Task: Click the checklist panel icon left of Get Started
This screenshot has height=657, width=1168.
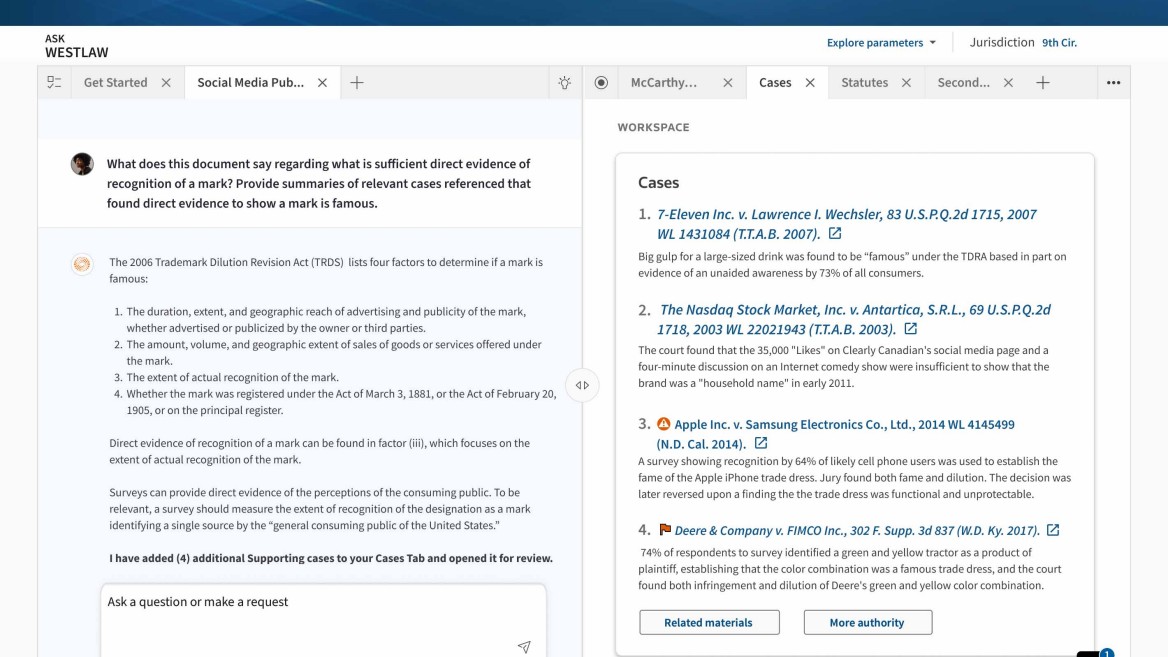Action: pyautogui.click(x=54, y=83)
